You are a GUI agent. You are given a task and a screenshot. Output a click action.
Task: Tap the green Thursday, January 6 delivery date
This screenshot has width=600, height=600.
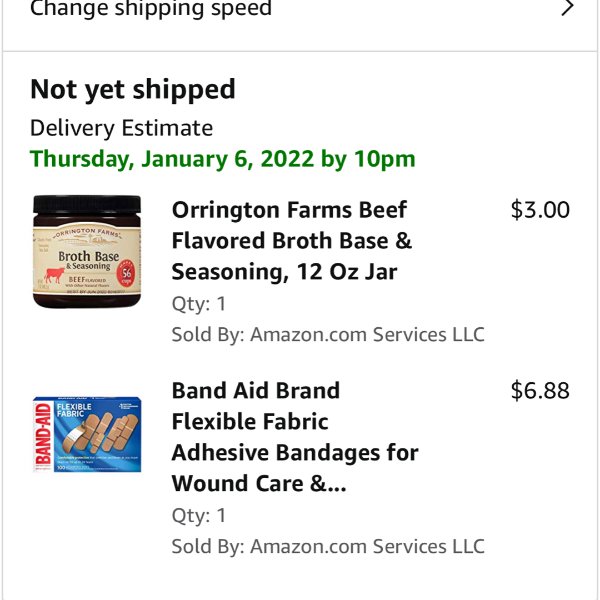click(223, 159)
